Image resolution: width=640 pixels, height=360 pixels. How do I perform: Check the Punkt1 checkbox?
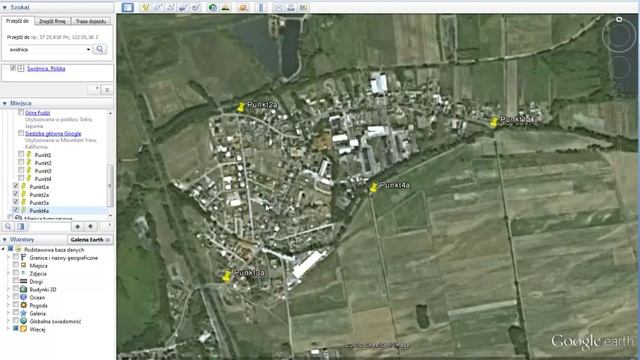click(x=21, y=155)
